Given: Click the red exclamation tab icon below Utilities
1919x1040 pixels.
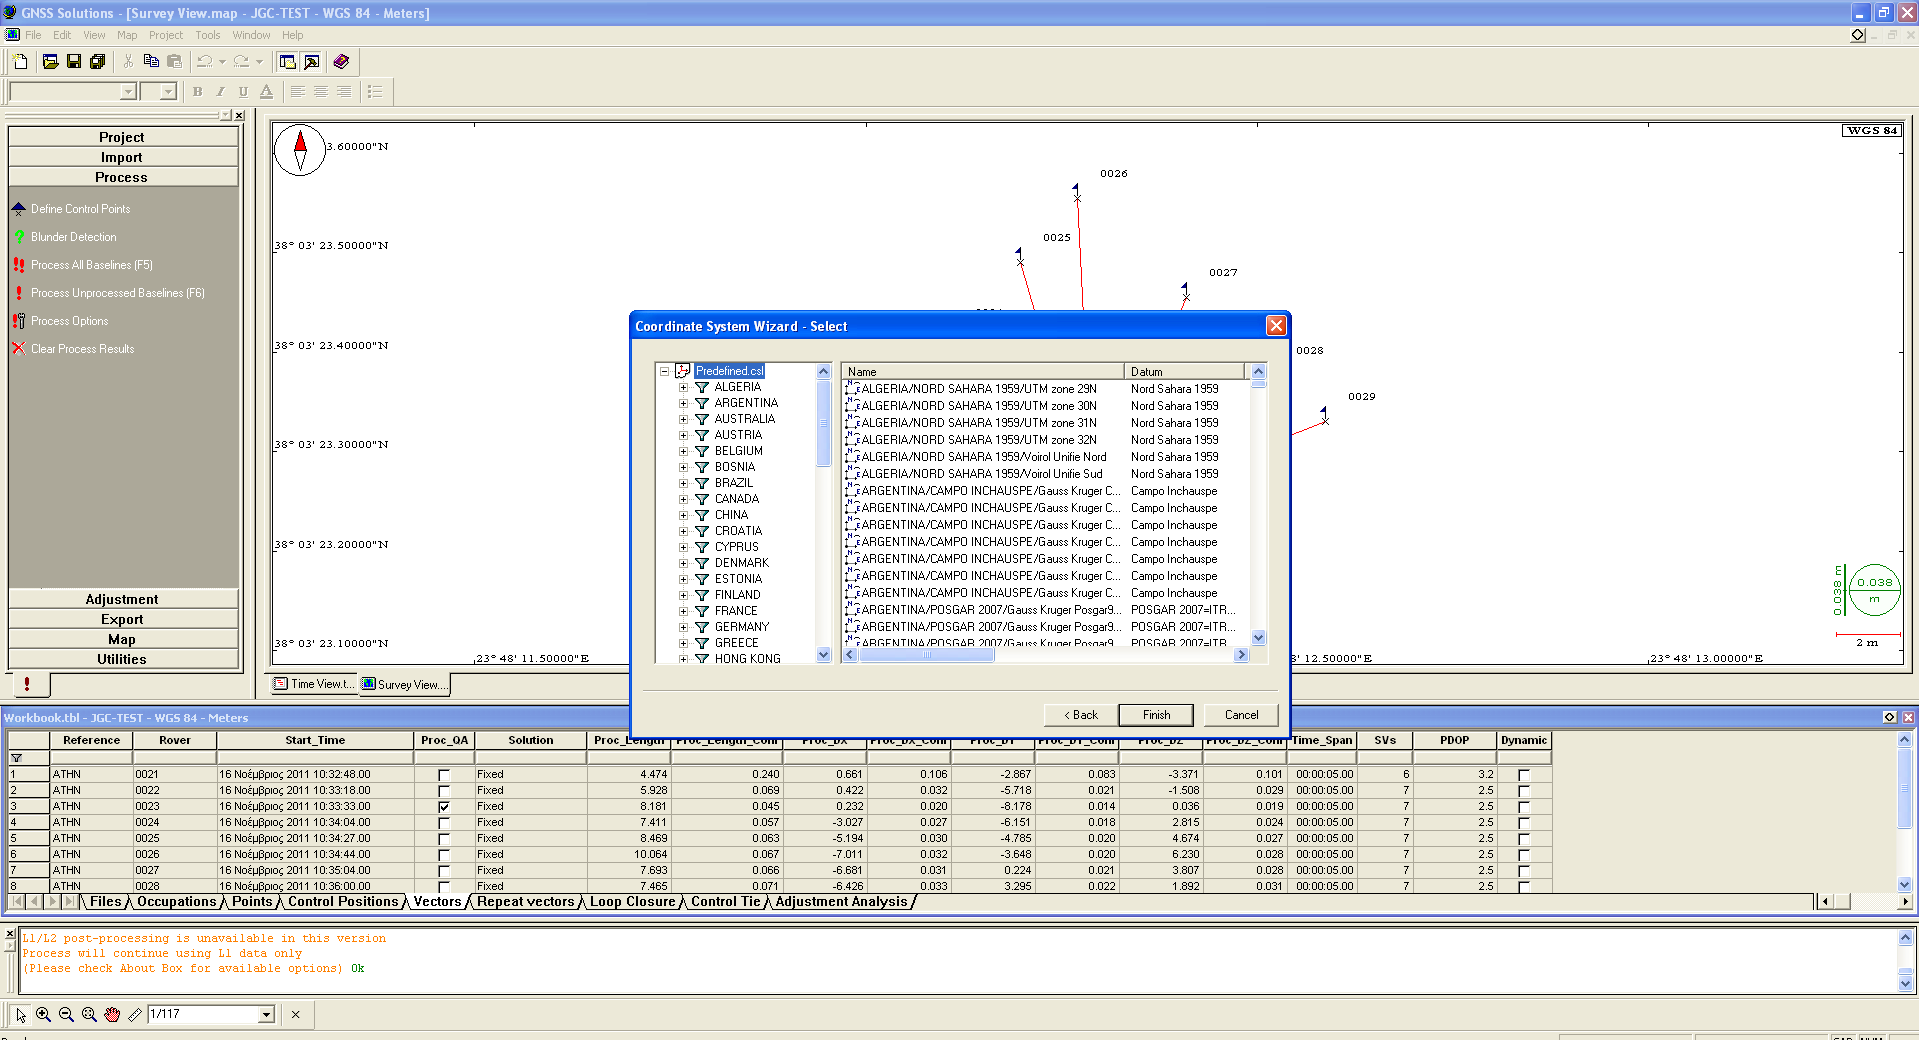Looking at the screenshot, I should 27,684.
